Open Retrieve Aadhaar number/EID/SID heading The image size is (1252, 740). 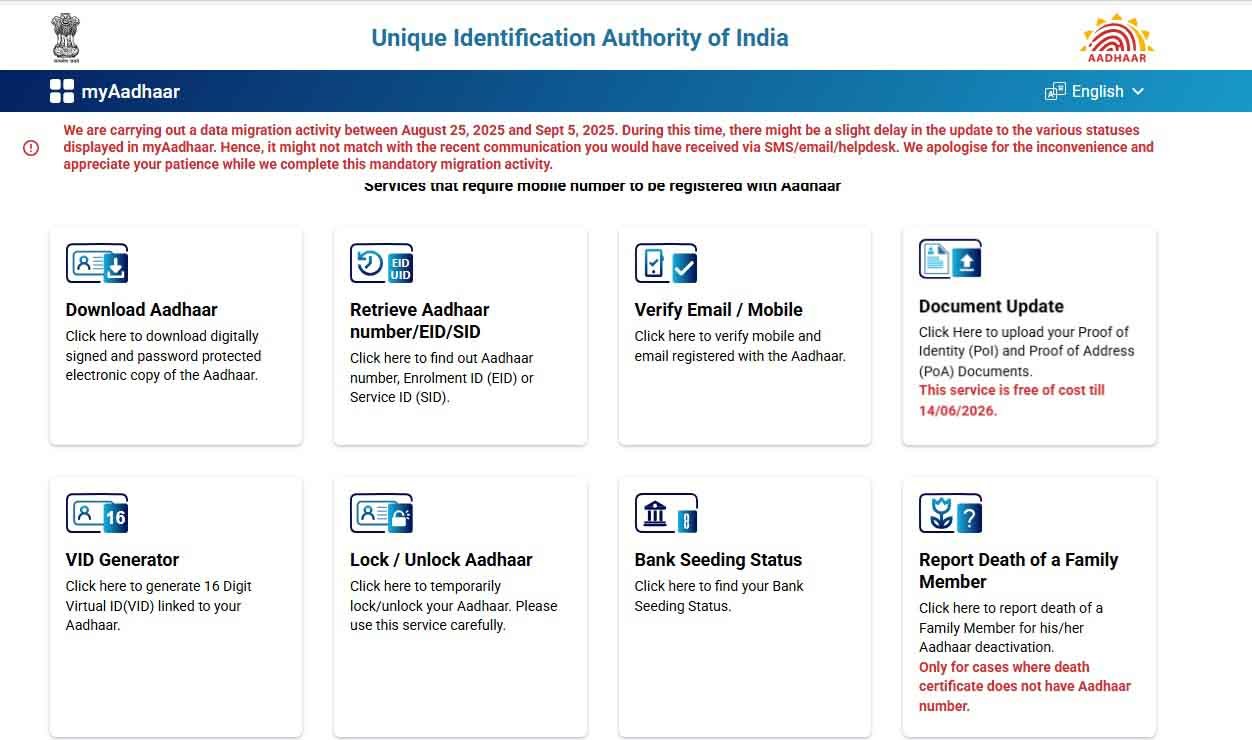point(420,321)
